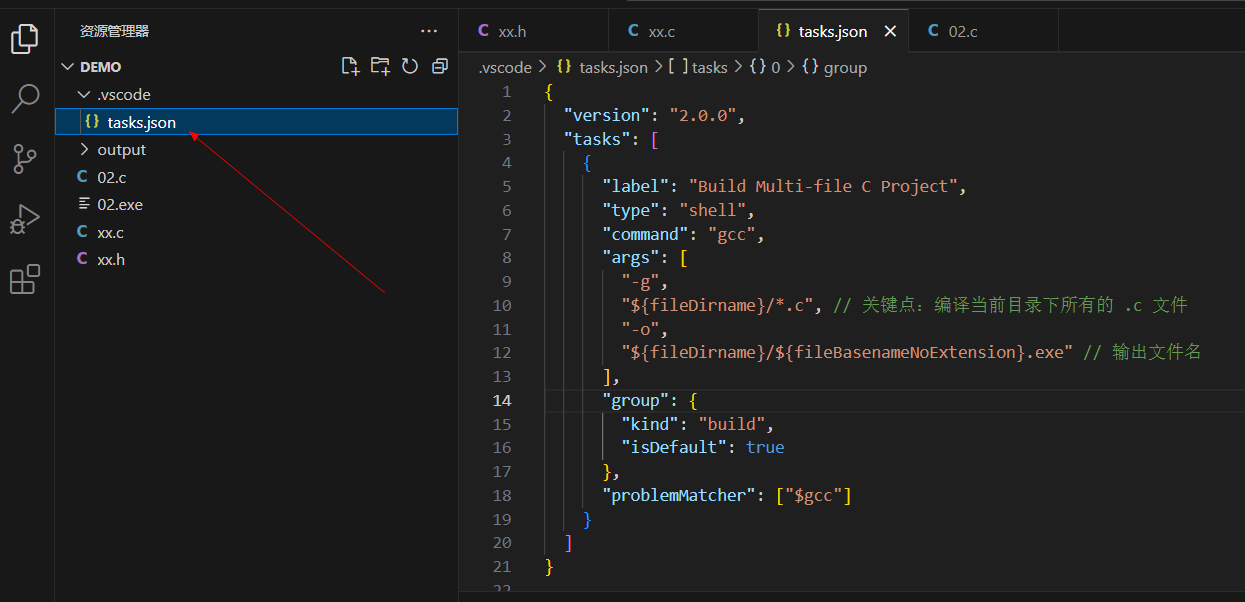The height and width of the screenshot is (602, 1245).
Task: Click the fileBasenameNoExtension .exe output string
Action: click(847, 352)
